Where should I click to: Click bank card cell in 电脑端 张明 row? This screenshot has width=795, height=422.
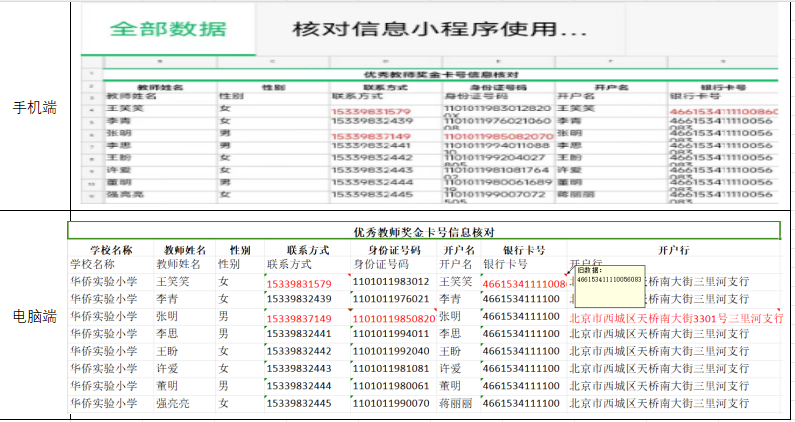[x=521, y=316]
